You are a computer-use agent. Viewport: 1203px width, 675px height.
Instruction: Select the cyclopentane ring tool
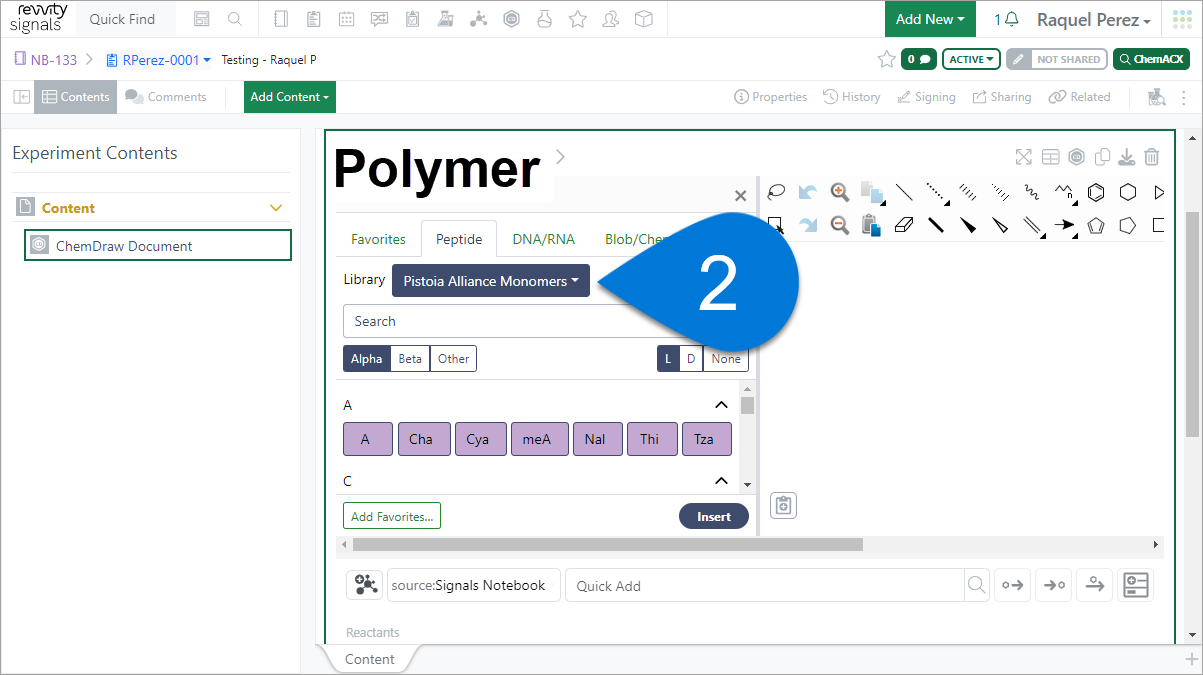coord(1128,225)
